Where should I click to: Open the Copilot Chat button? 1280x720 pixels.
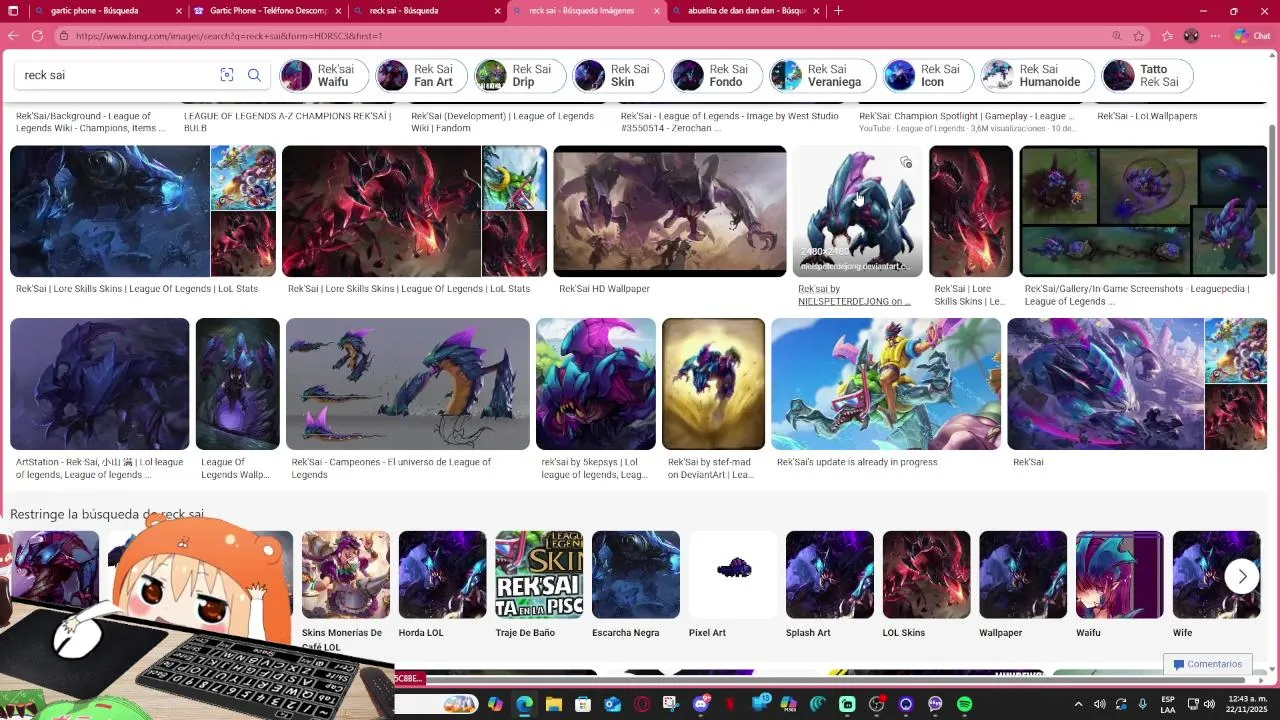click(1253, 36)
